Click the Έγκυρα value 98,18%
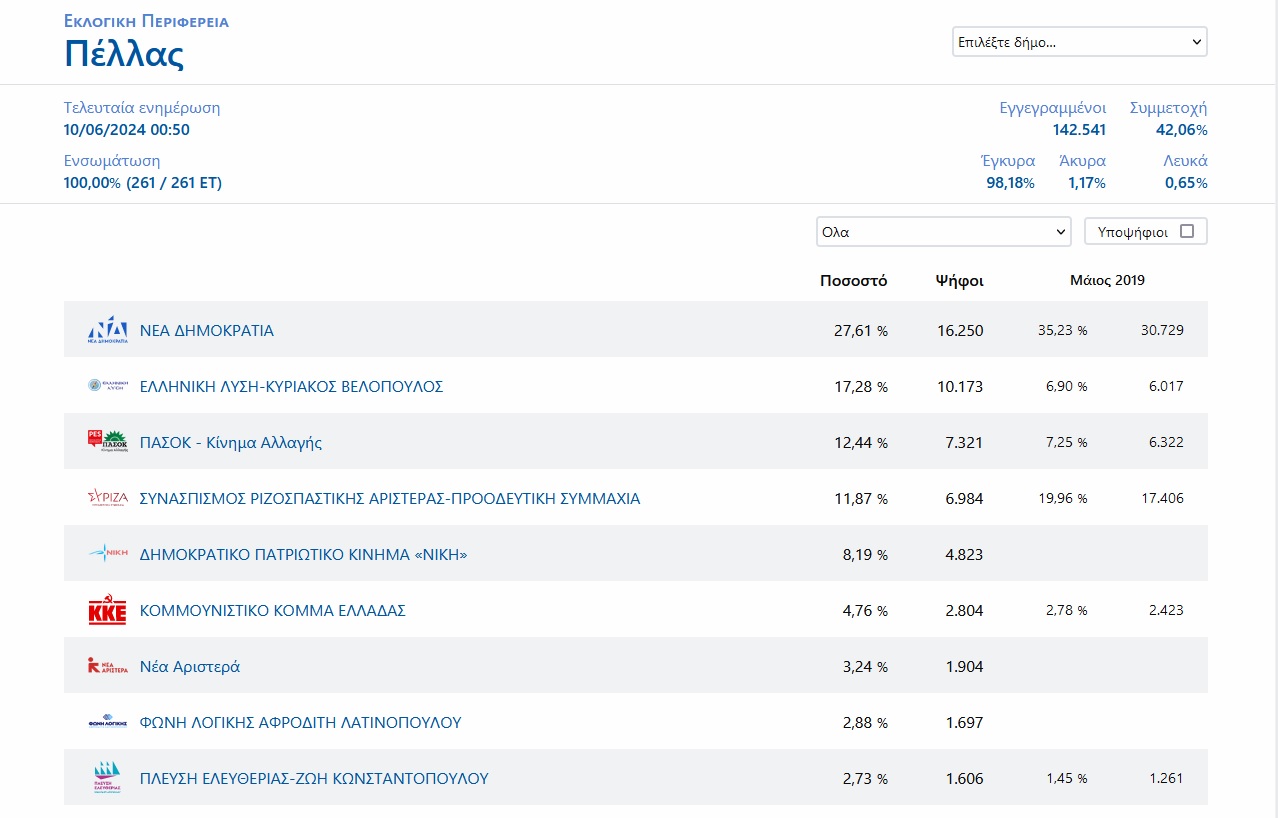1278x818 pixels. point(1010,183)
